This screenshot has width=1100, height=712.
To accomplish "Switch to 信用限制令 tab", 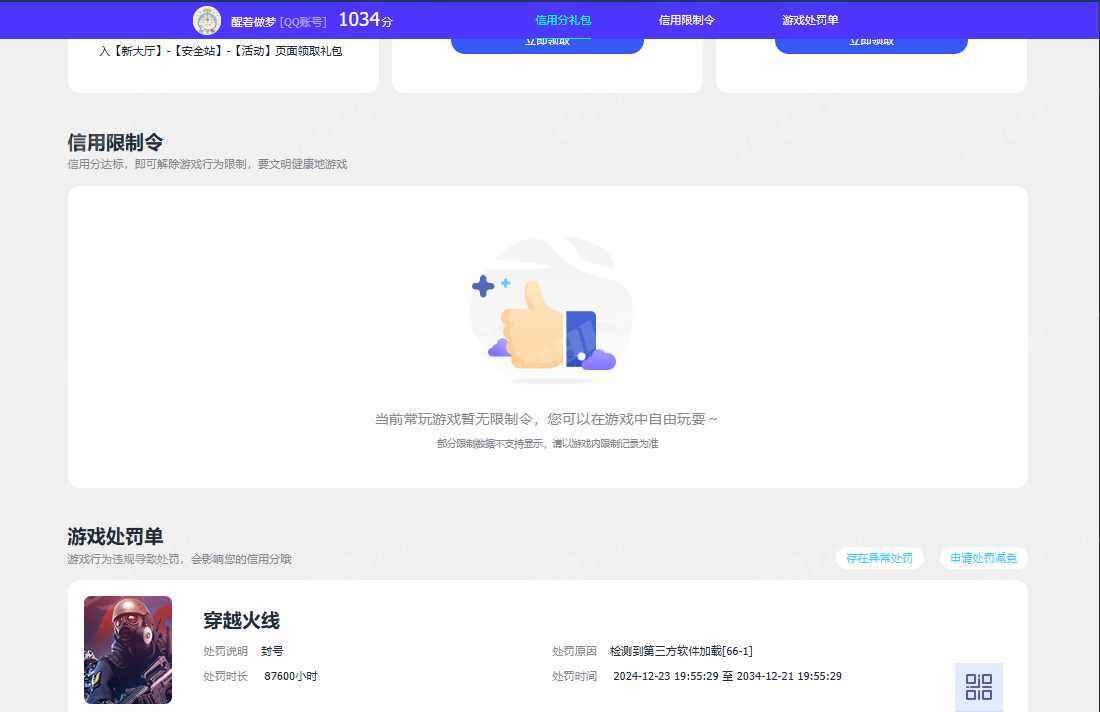I will (686, 20).
